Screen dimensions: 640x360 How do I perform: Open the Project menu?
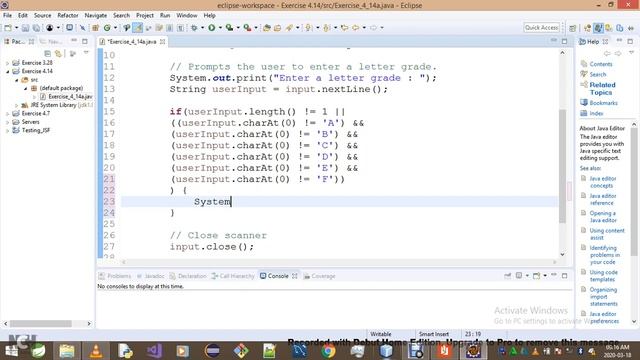145,16
